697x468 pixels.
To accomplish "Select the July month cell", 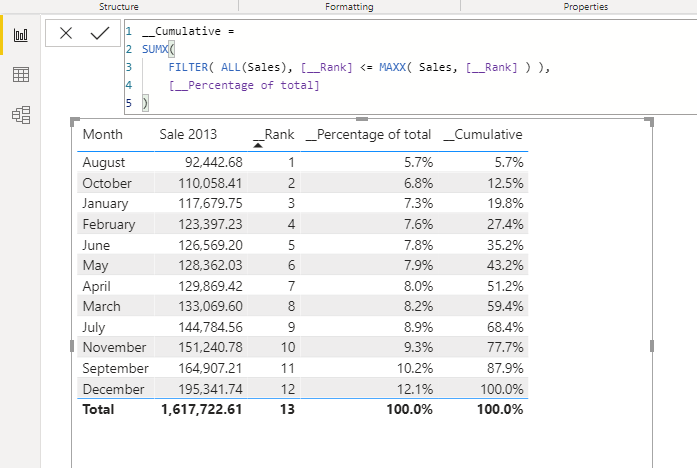I will coord(94,327).
